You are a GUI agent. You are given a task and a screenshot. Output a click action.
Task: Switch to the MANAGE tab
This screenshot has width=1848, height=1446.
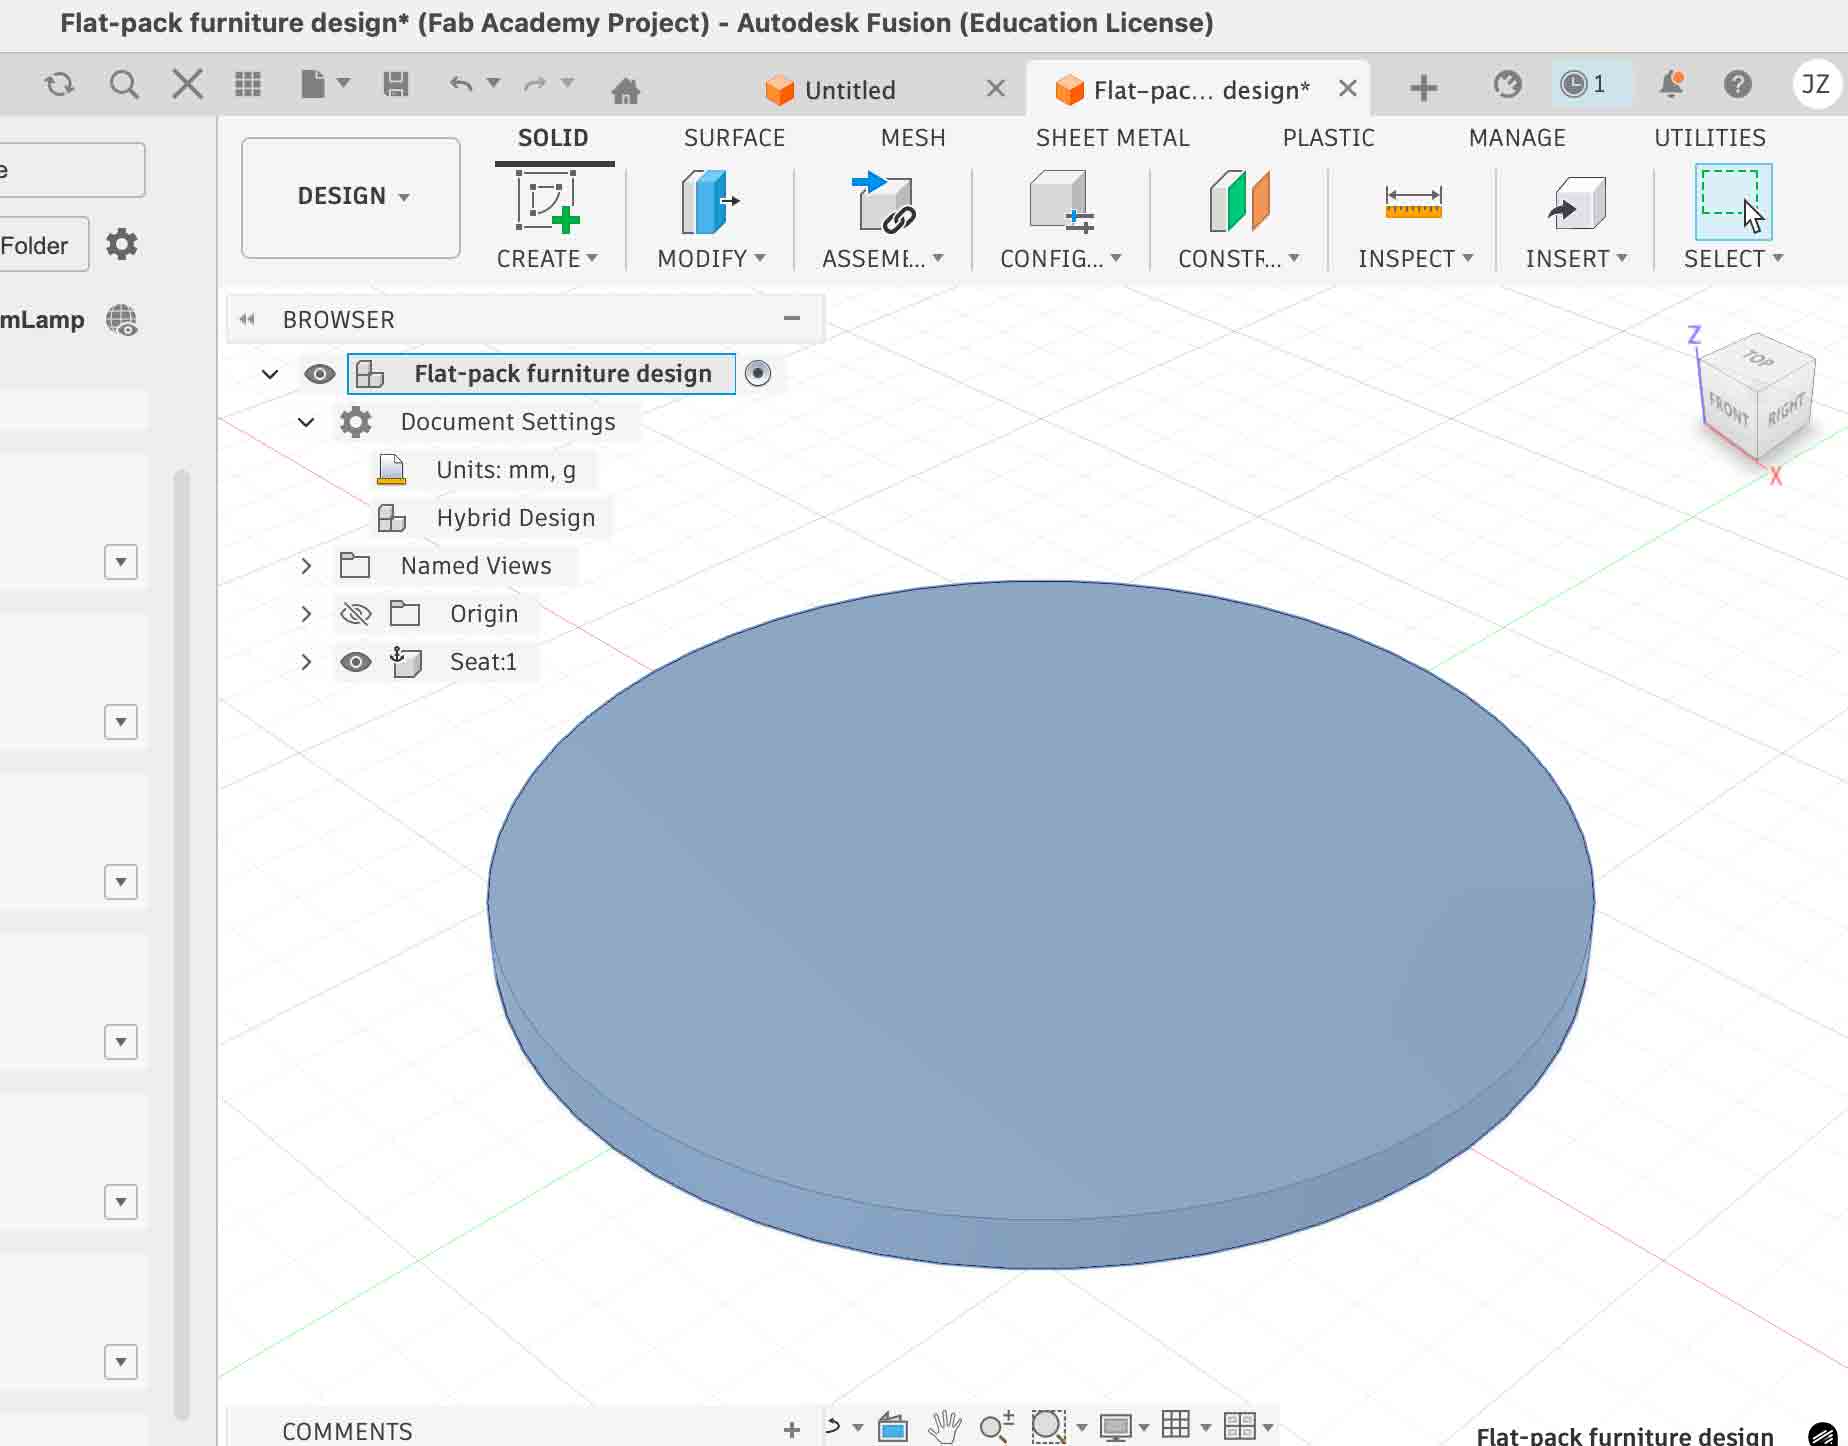(x=1517, y=138)
